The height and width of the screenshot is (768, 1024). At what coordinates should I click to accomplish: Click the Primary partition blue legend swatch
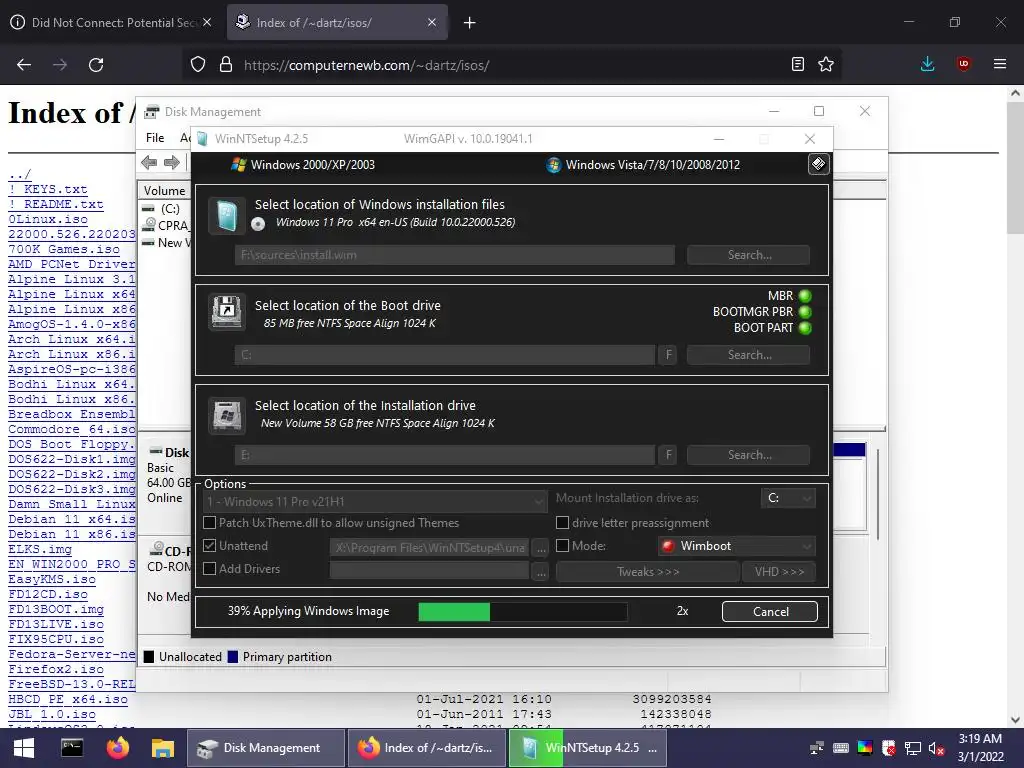tap(232, 656)
